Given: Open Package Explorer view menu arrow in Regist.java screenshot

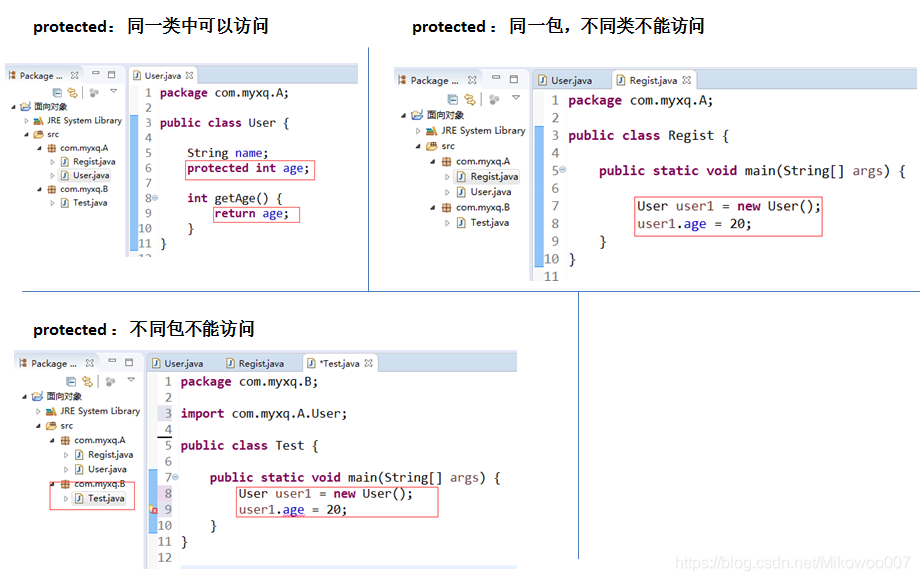Looking at the screenshot, I should pyautogui.click(x=516, y=97).
